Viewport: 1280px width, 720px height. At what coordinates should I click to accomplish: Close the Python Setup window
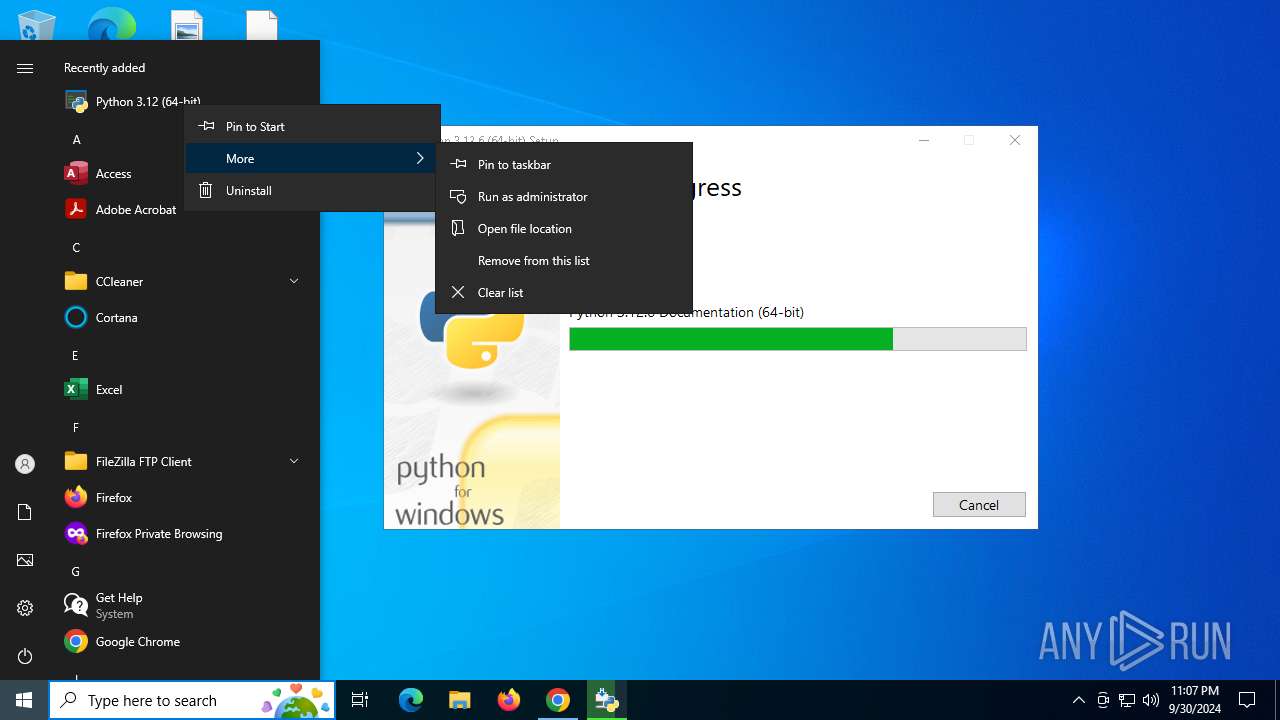[x=1015, y=140]
